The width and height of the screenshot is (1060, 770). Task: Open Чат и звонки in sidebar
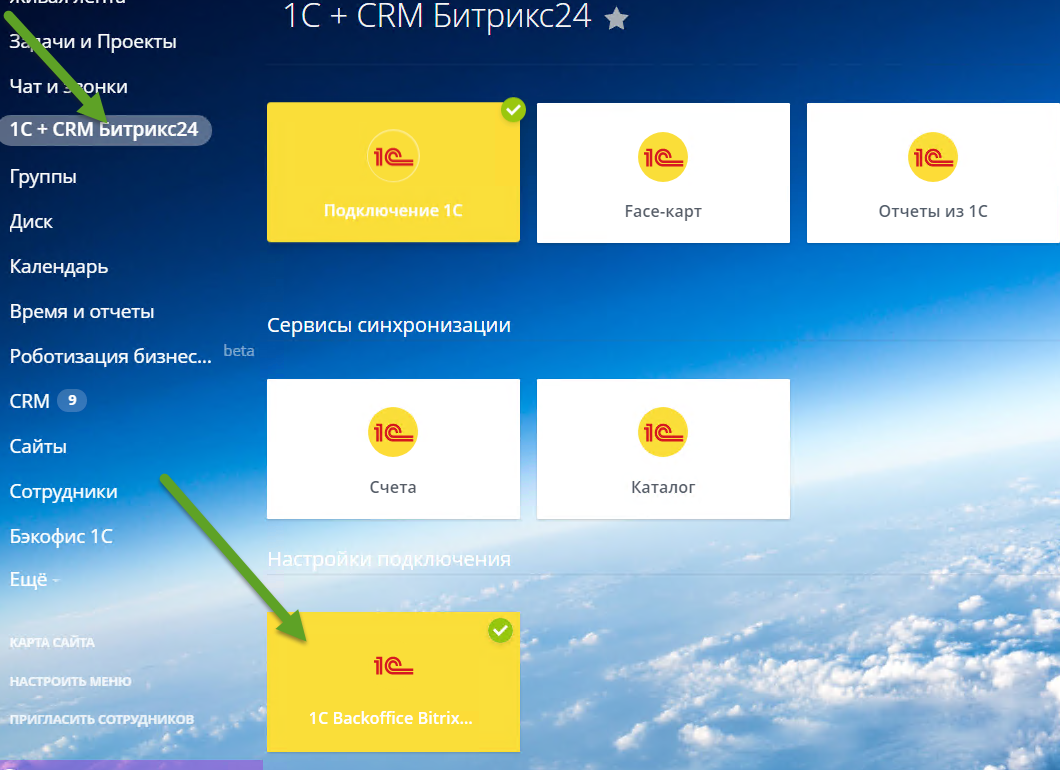tap(68, 87)
